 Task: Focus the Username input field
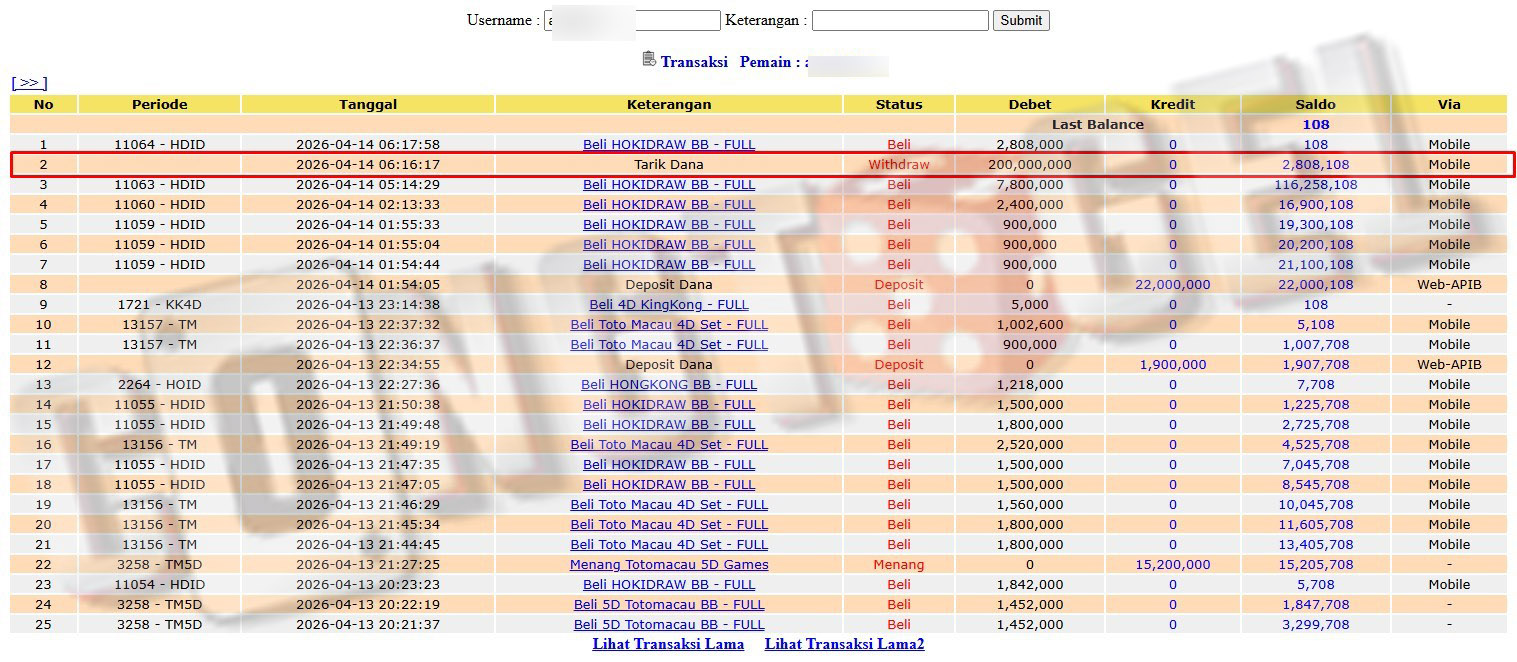pyautogui.click(x=632, y=20)
